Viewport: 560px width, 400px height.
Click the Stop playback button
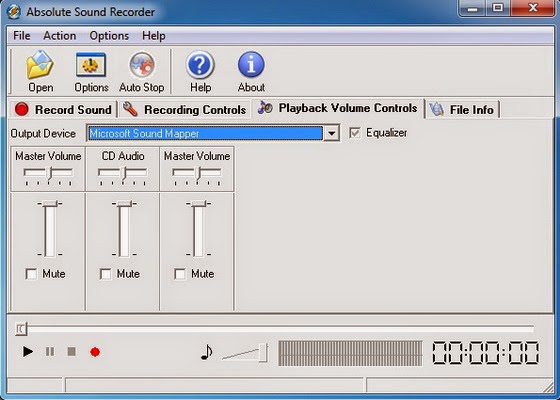pyautogui.click(x=71, y=352)
